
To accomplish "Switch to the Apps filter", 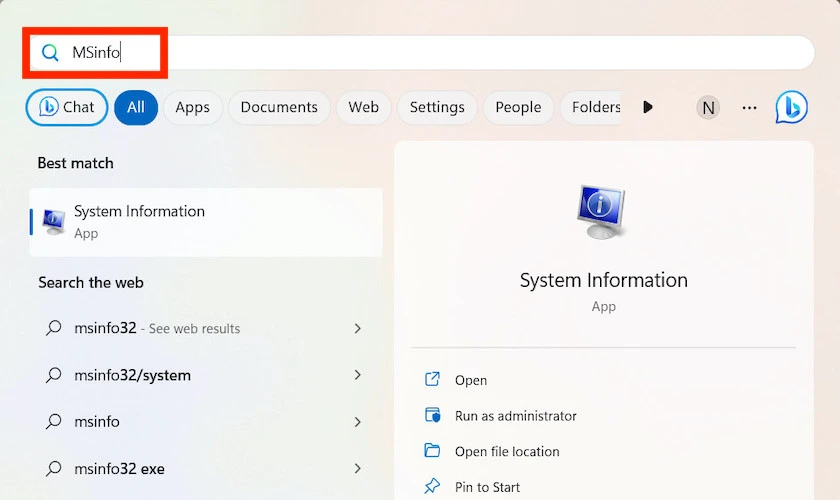I will coord(192,107).
